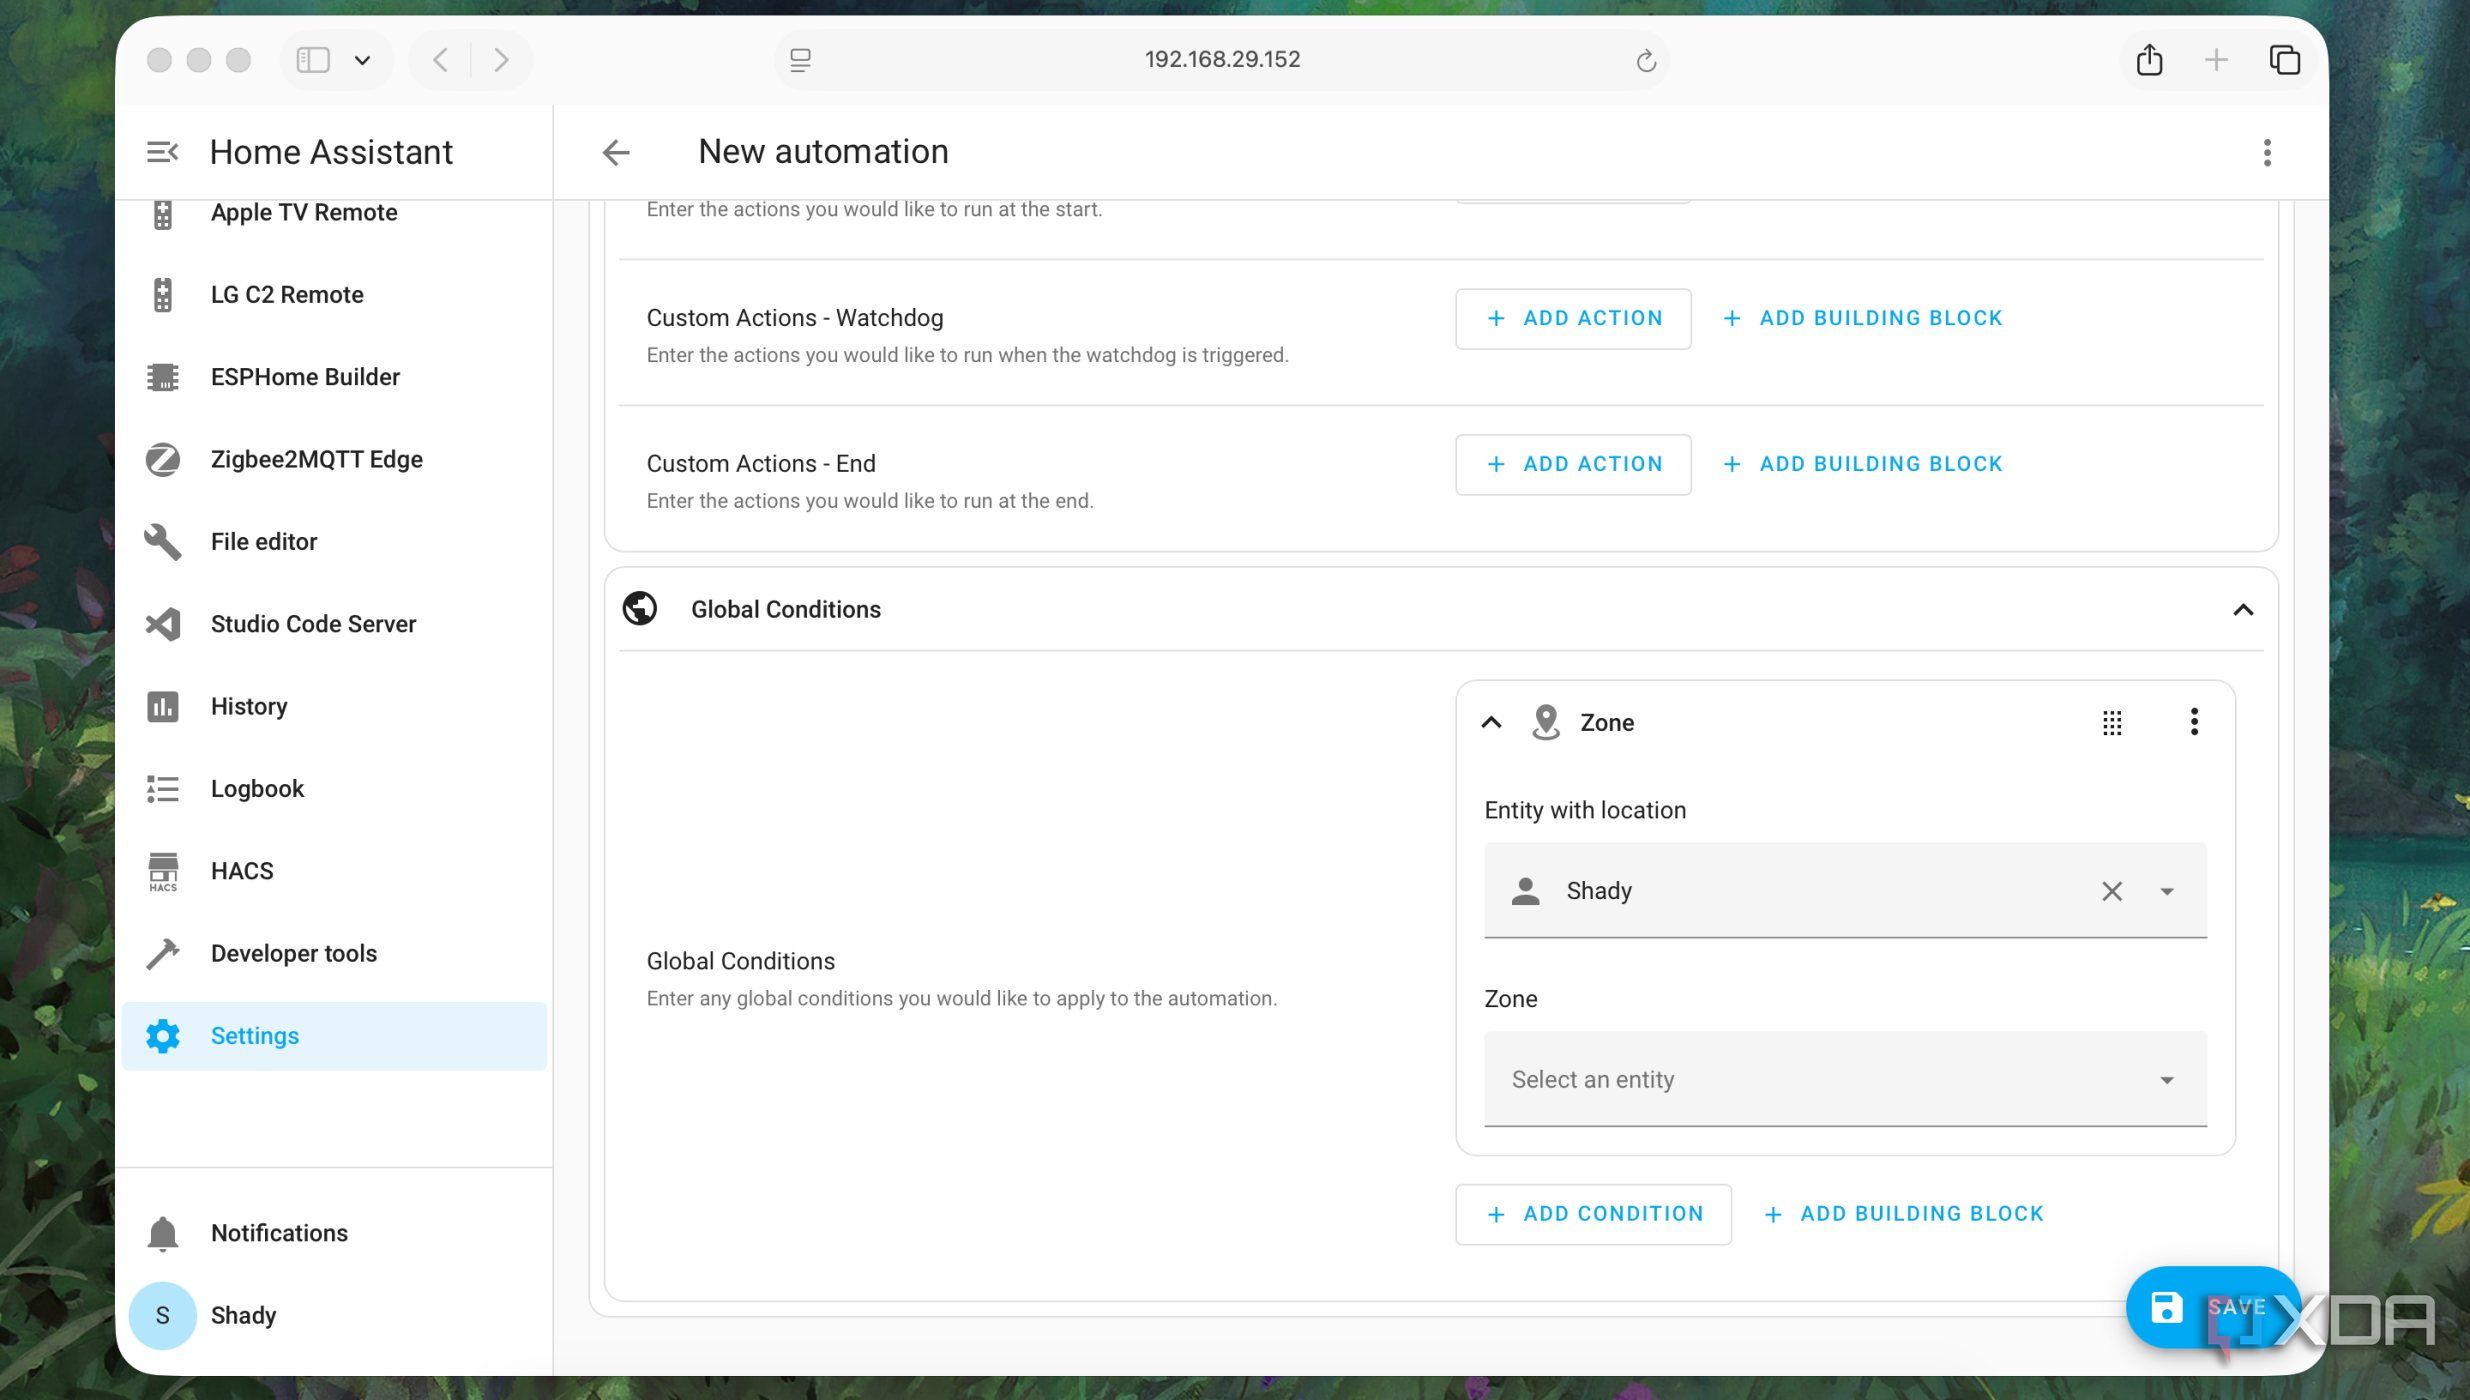The image size is (2470, 1400).
Task: Collapse the Zone condition card
Action: (x=1491, y=722)
